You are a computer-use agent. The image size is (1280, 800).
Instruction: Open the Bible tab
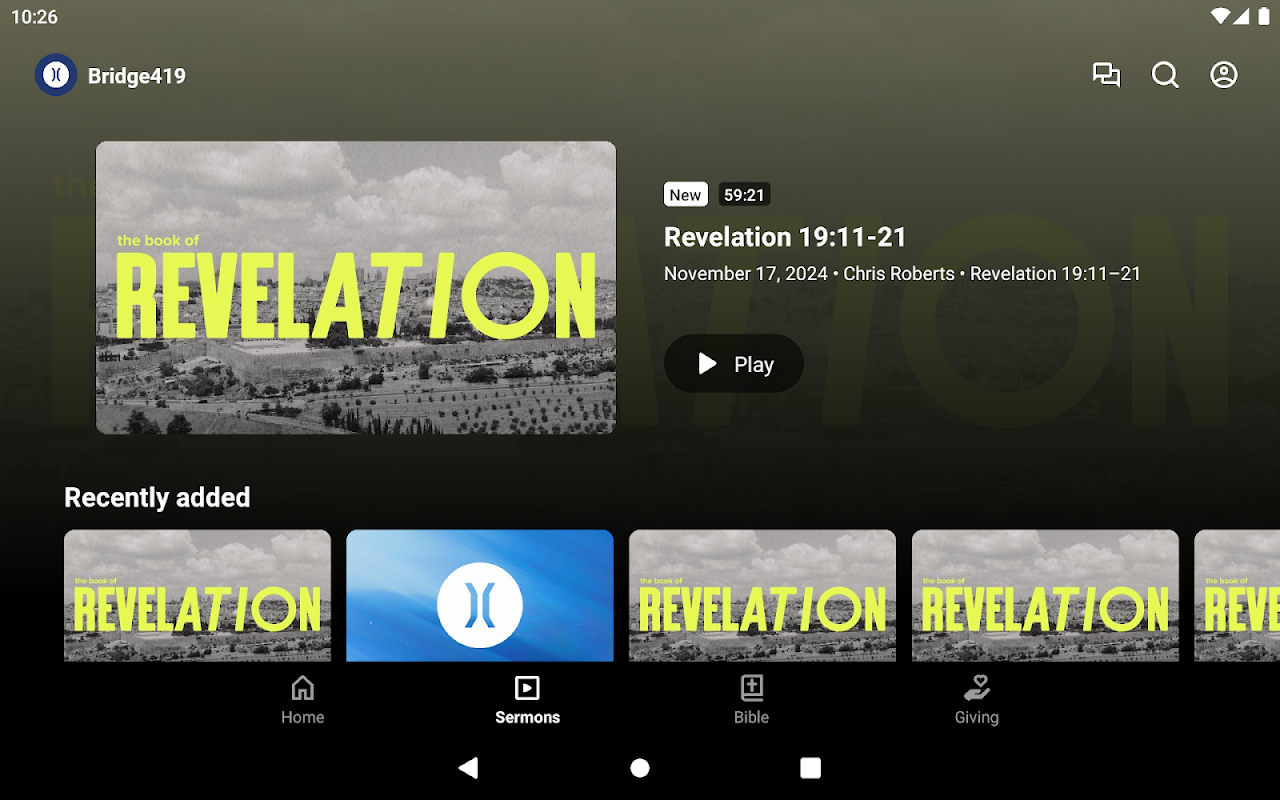(751, 700)
